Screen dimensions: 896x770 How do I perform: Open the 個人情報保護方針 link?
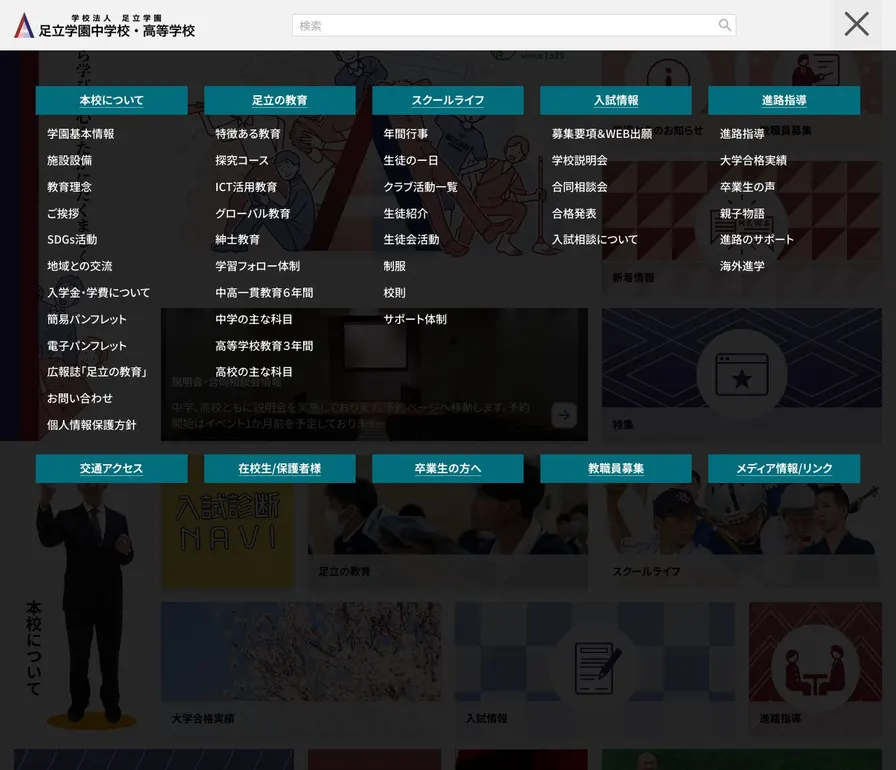coord(91,425)
